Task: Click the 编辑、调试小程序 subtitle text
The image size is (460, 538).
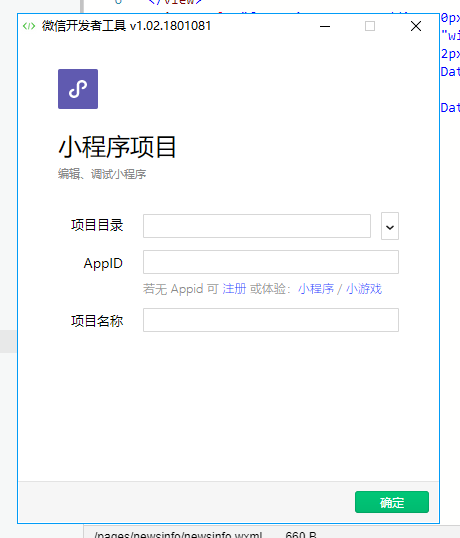Action: pyautogui.click(x=102, y=174)
